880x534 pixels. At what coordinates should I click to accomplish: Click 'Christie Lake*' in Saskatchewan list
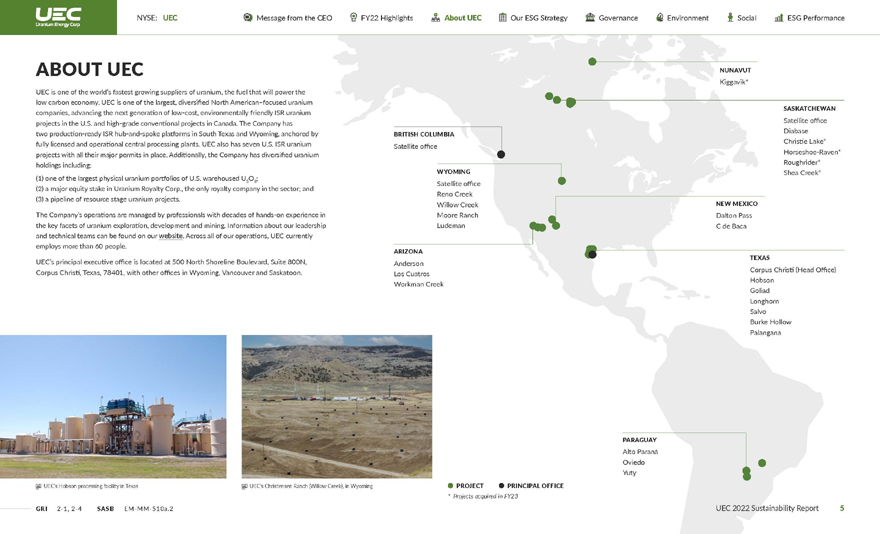805,142
